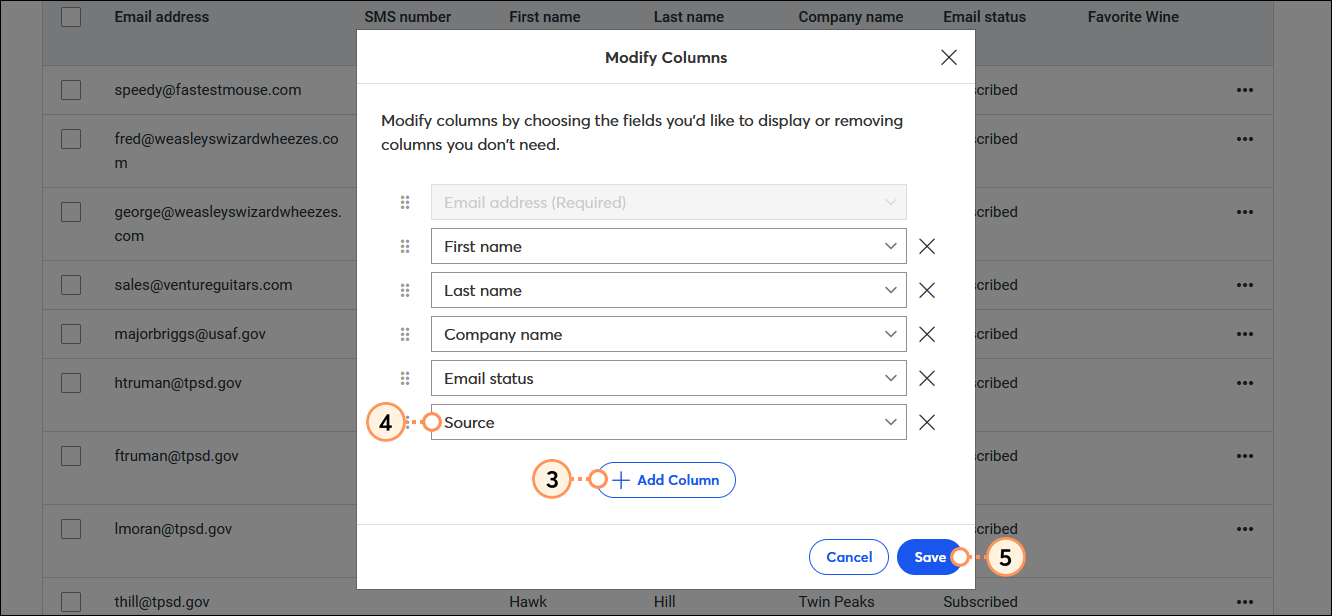Open the "Email status" dropdown
Screen dimensions: 1332x616
[890, 378]
